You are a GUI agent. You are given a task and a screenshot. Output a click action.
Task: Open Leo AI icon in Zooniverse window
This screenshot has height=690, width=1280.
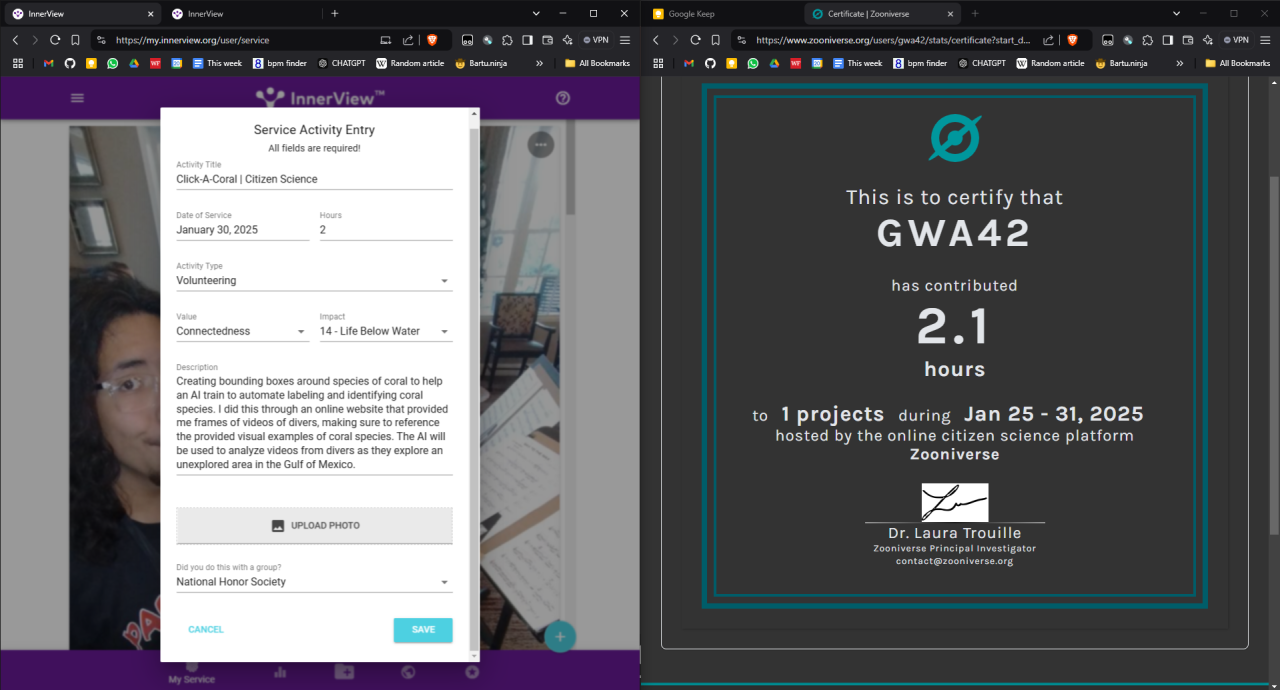pos(1207,40)
